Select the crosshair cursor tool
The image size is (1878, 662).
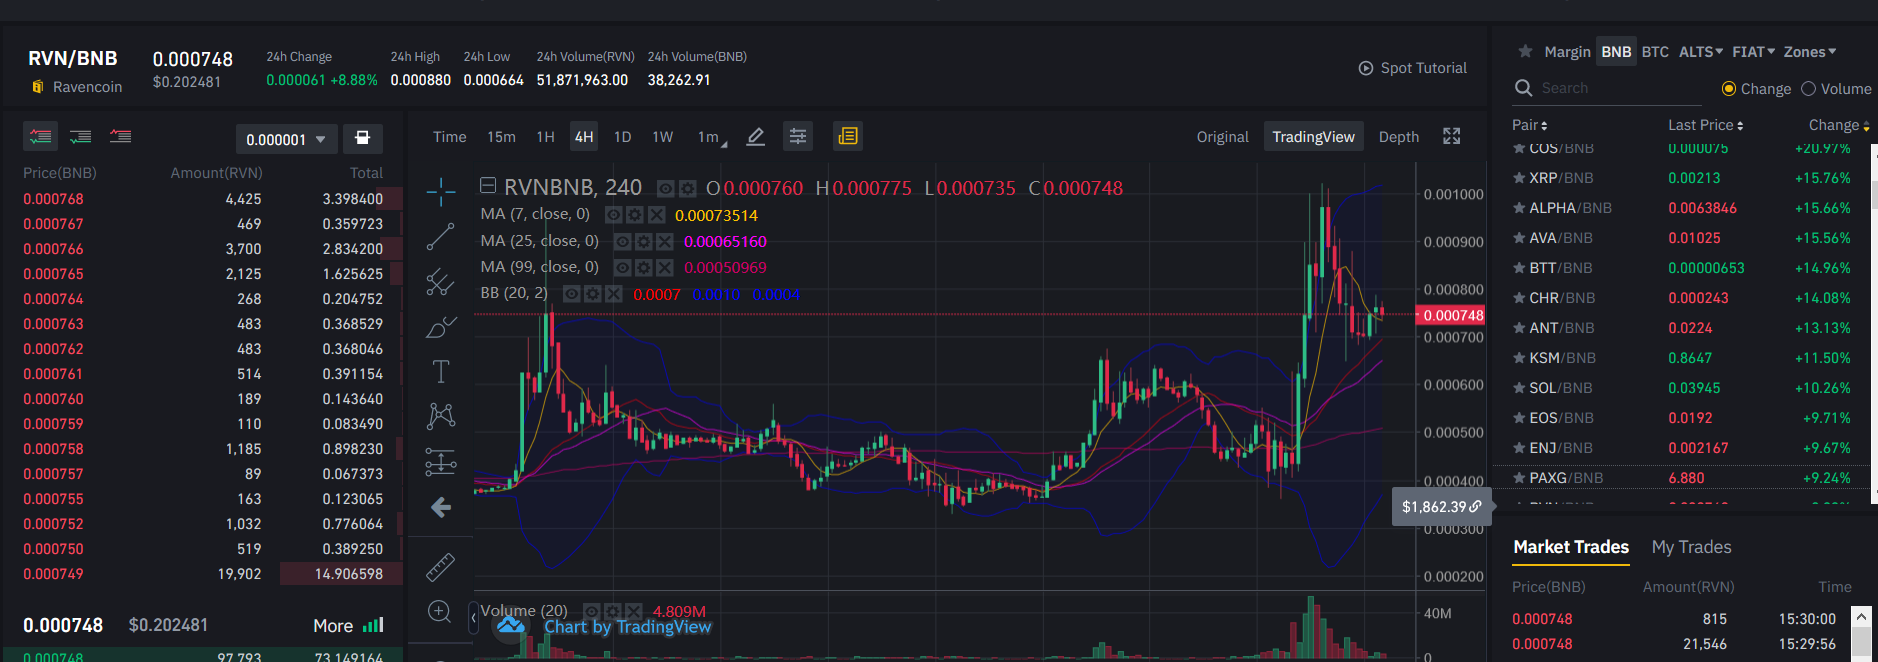coord(440,191)
